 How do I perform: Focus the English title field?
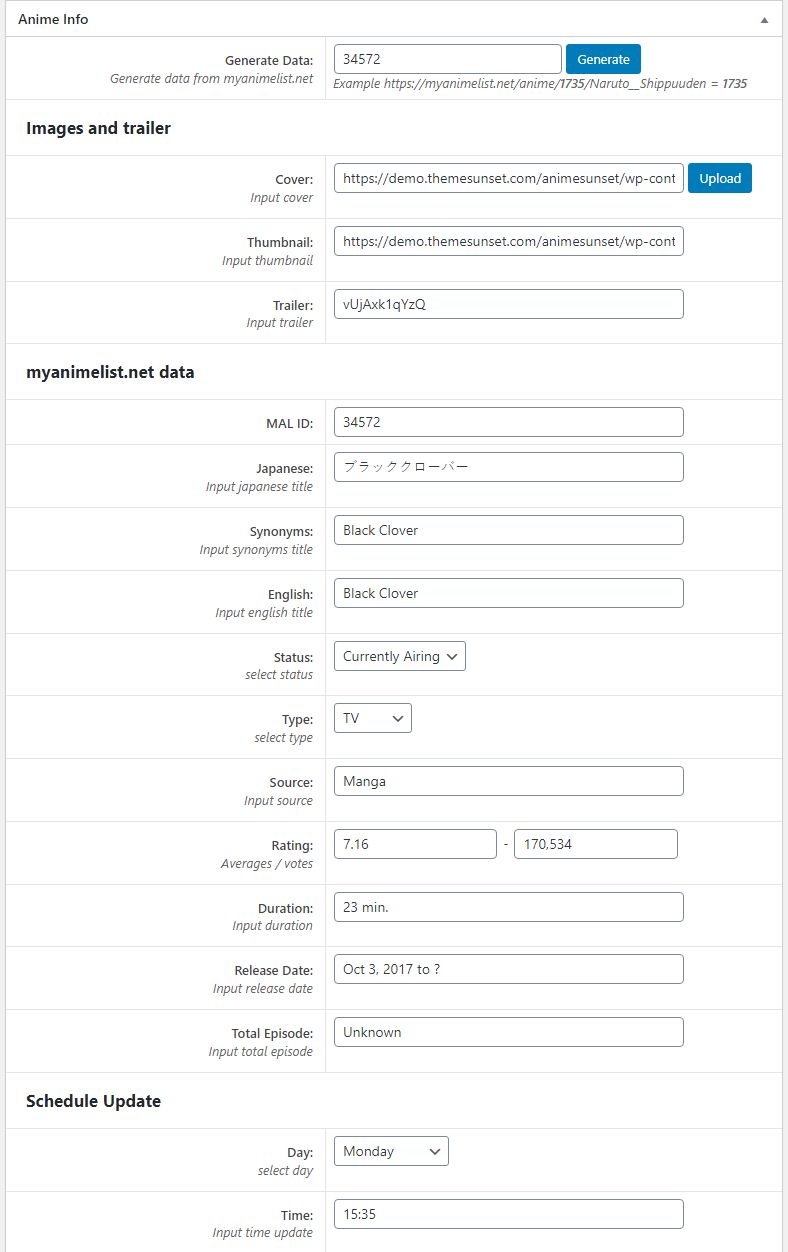508,593
